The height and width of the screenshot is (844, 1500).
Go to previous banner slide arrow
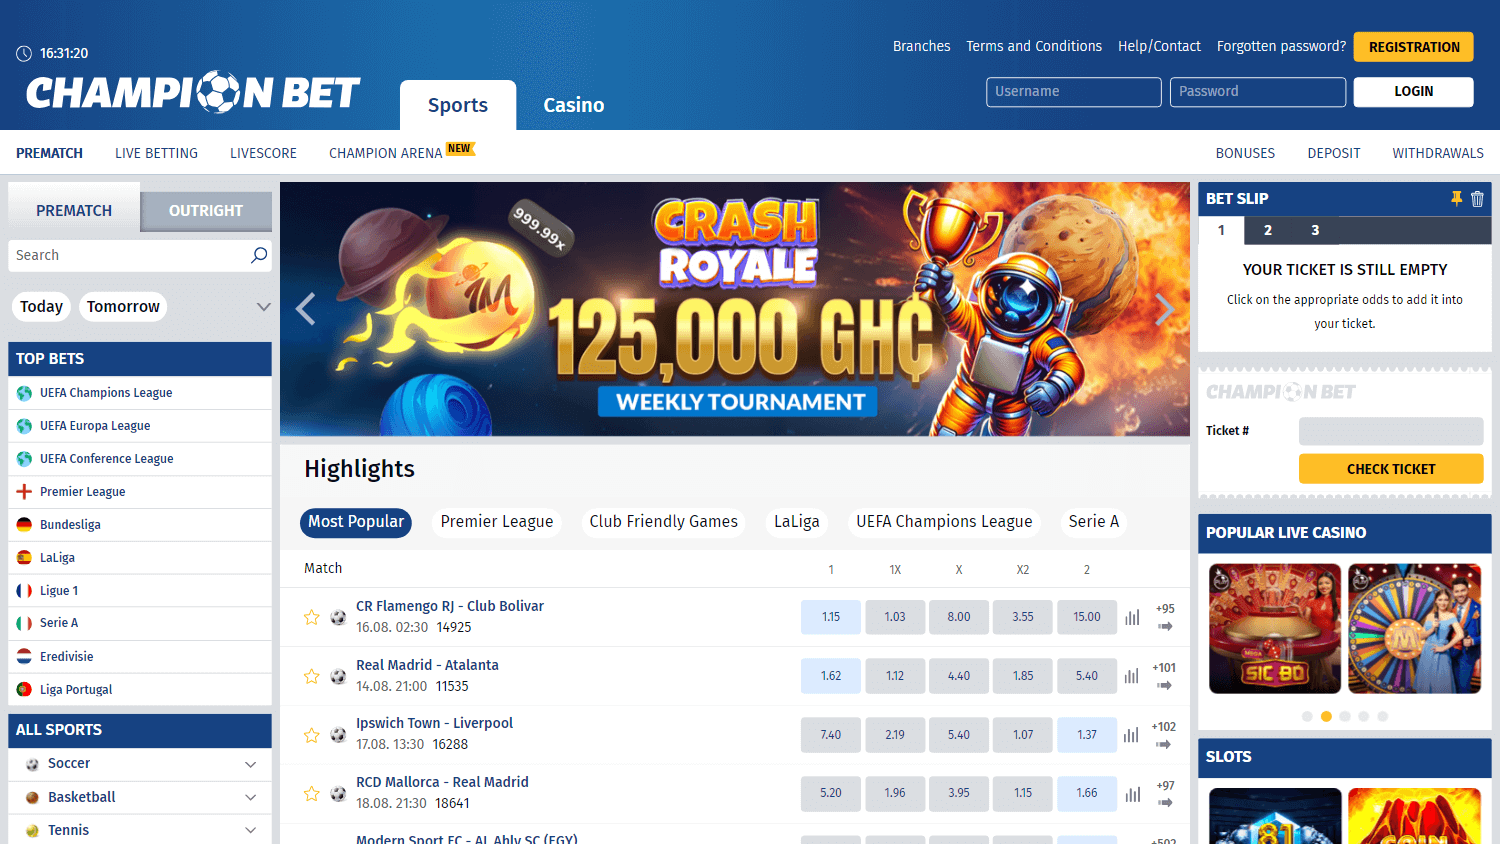tap(306, 309)
